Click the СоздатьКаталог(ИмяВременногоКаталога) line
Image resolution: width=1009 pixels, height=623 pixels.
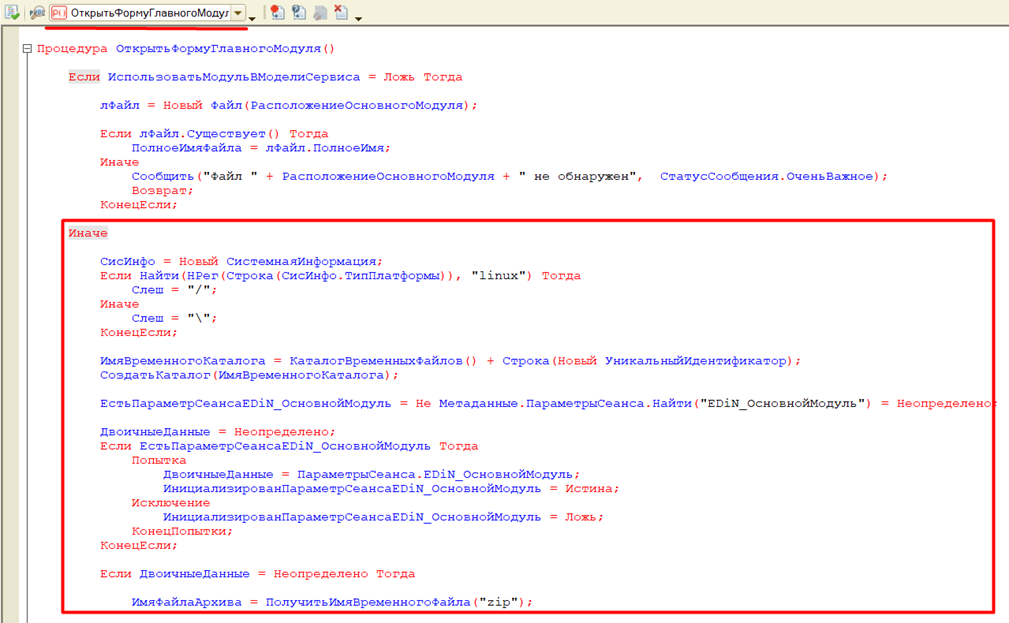[249, 375]
